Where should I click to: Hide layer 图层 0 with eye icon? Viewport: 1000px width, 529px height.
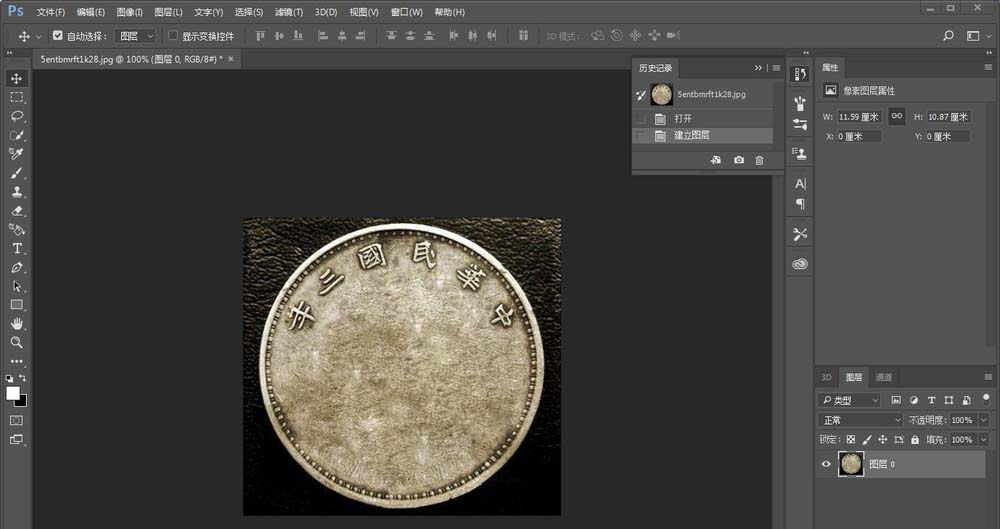826,464
